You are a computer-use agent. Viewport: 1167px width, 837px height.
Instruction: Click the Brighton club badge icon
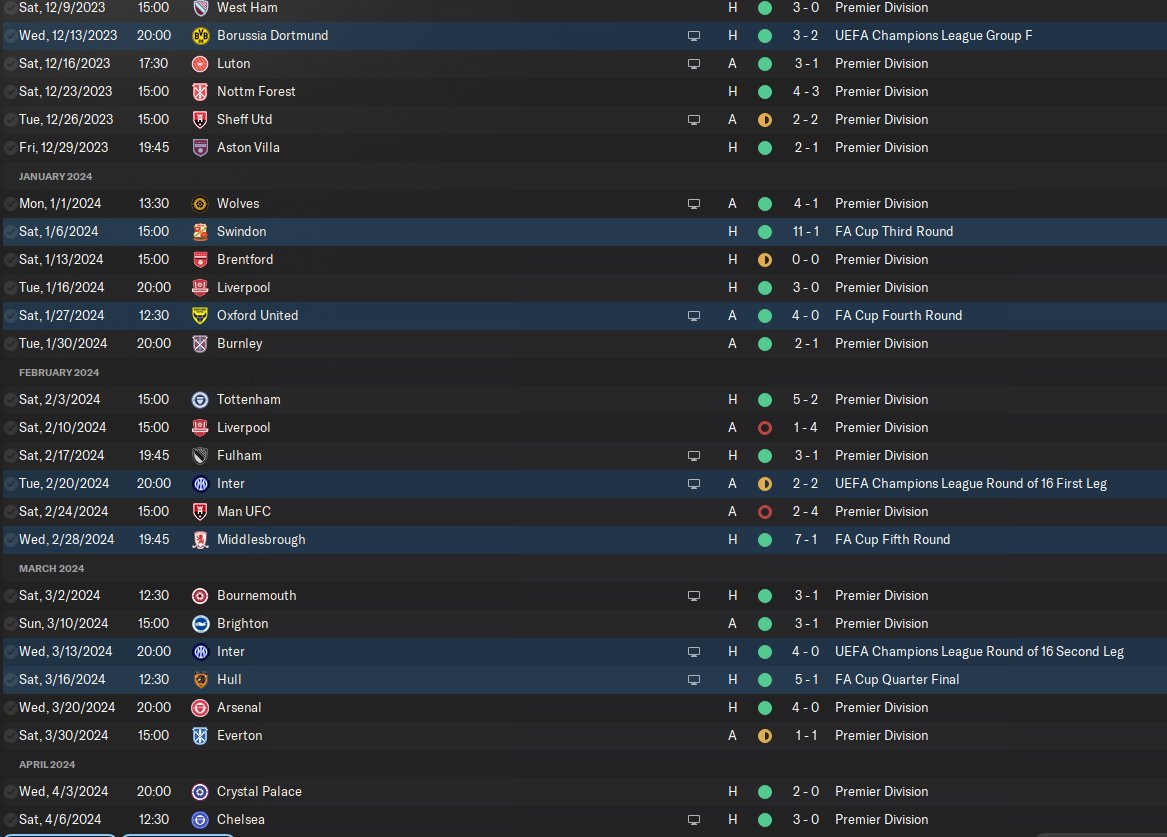tap(200, 623)
